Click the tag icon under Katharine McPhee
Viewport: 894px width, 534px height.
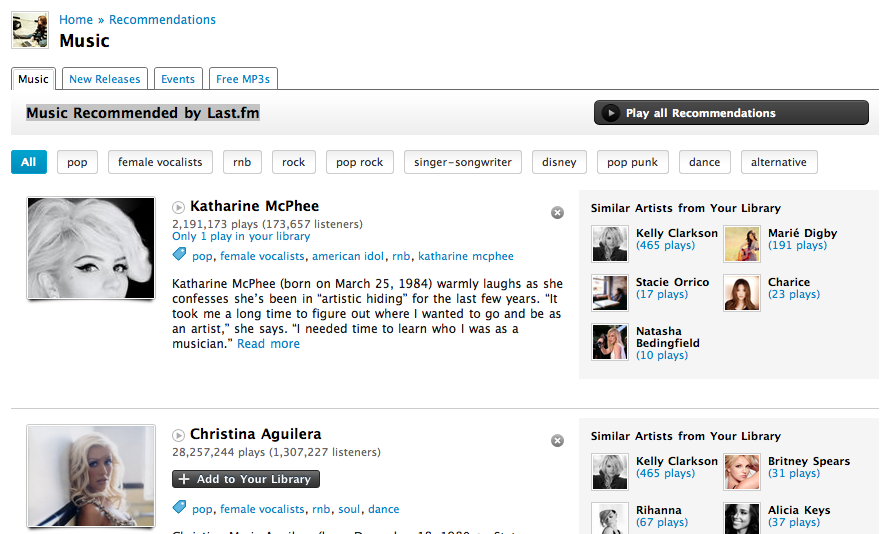179,255
